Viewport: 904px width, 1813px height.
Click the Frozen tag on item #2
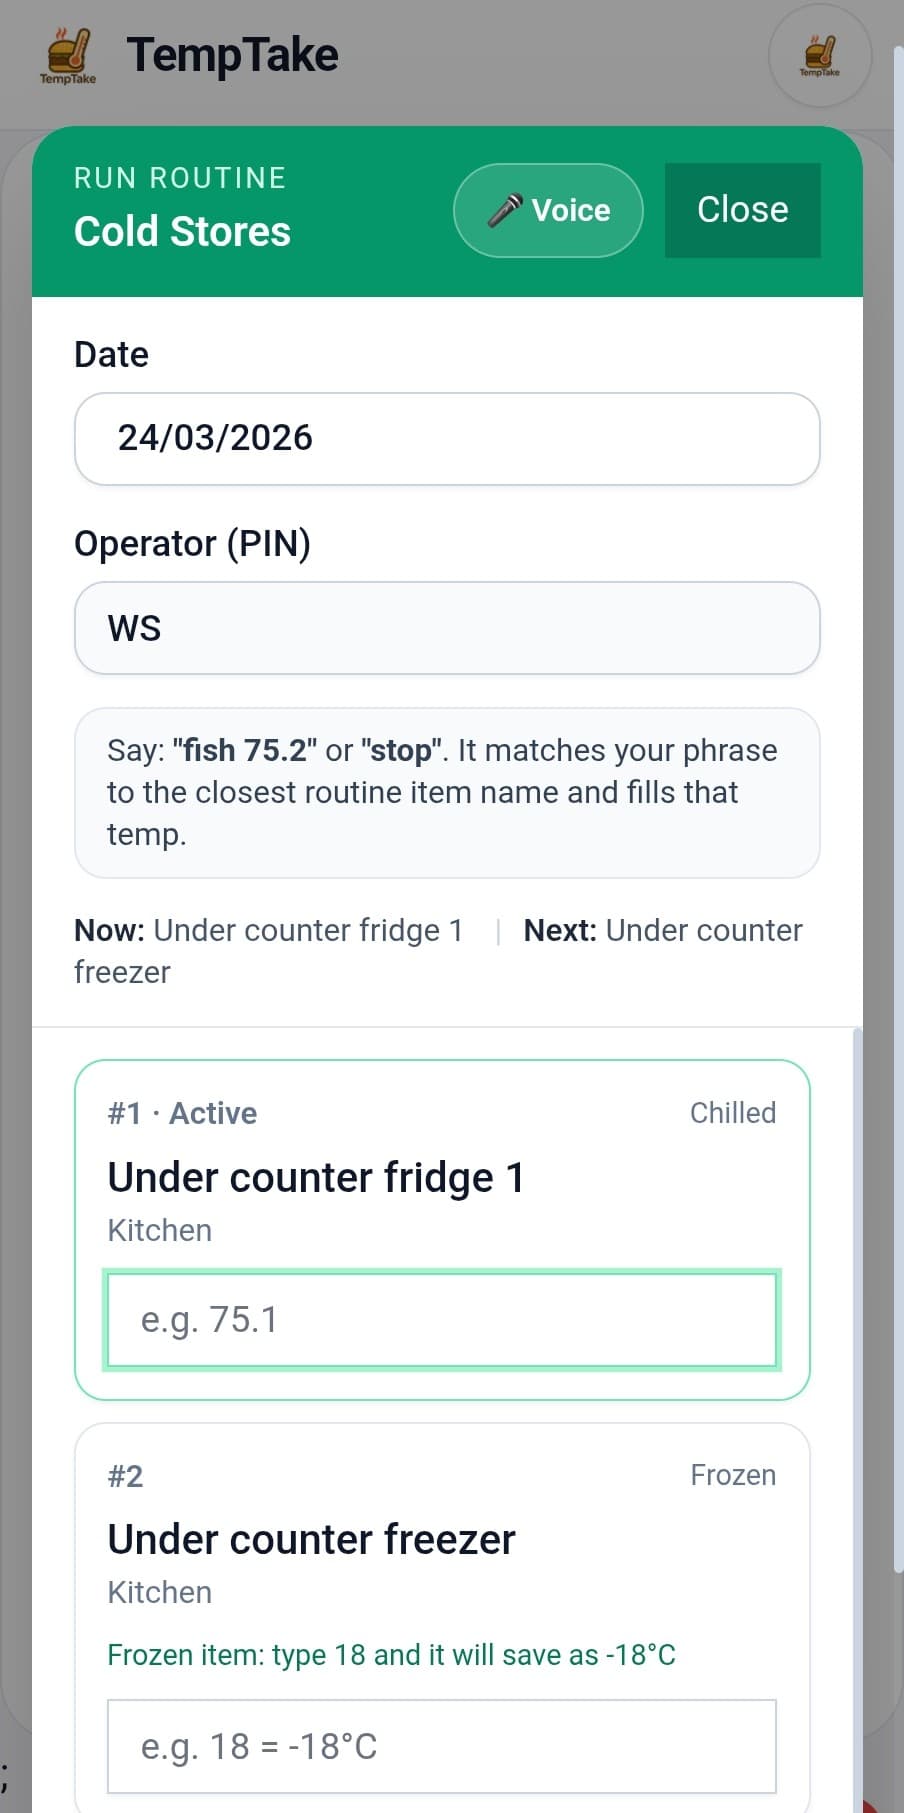(733, 1474)
